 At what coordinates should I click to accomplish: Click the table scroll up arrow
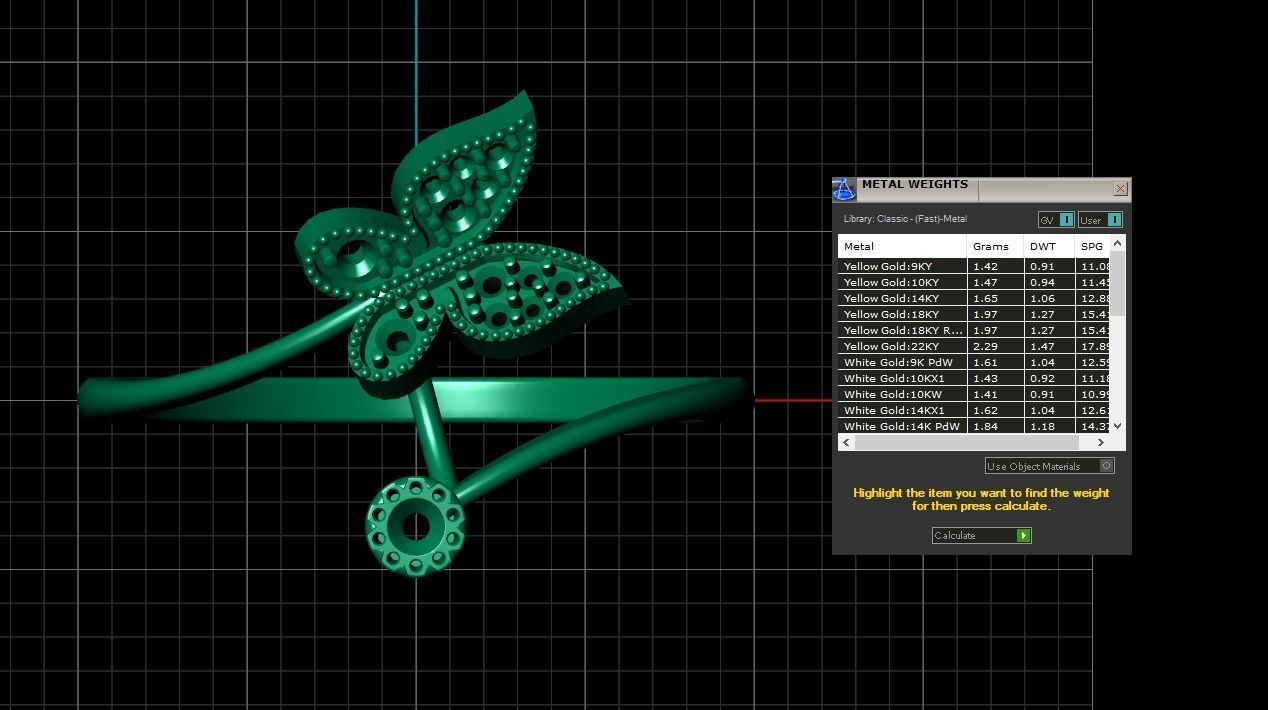click(x=1118, y=243)
